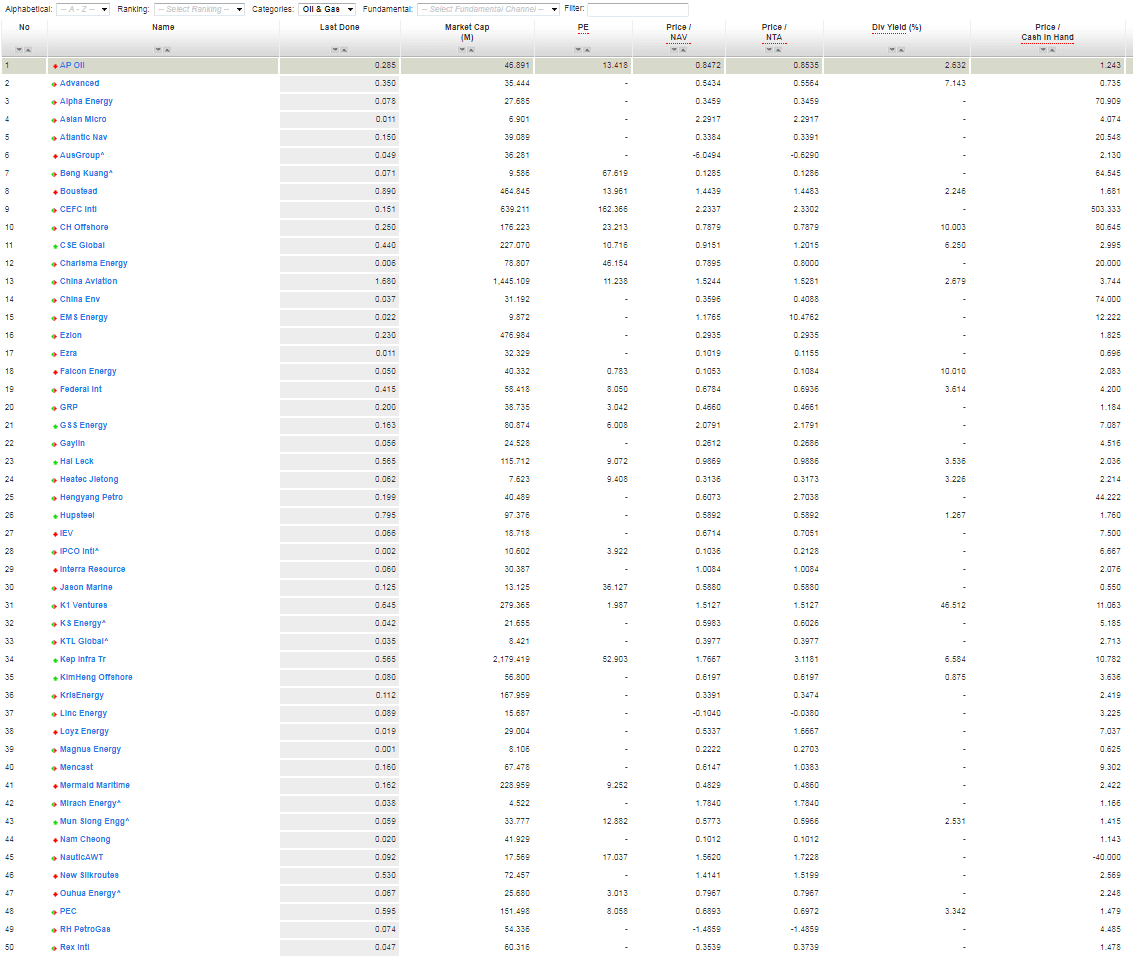Sort Last Done descending with down arrow
This screenshot has width=1133, height=961.
tap(335, 50)
